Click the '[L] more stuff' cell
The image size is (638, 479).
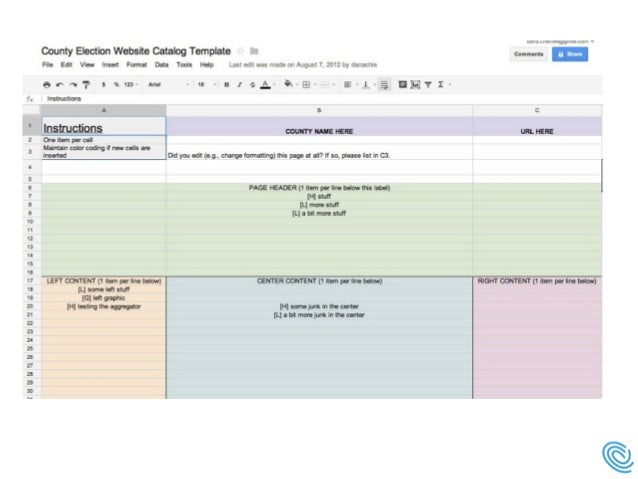click(319, 205)
